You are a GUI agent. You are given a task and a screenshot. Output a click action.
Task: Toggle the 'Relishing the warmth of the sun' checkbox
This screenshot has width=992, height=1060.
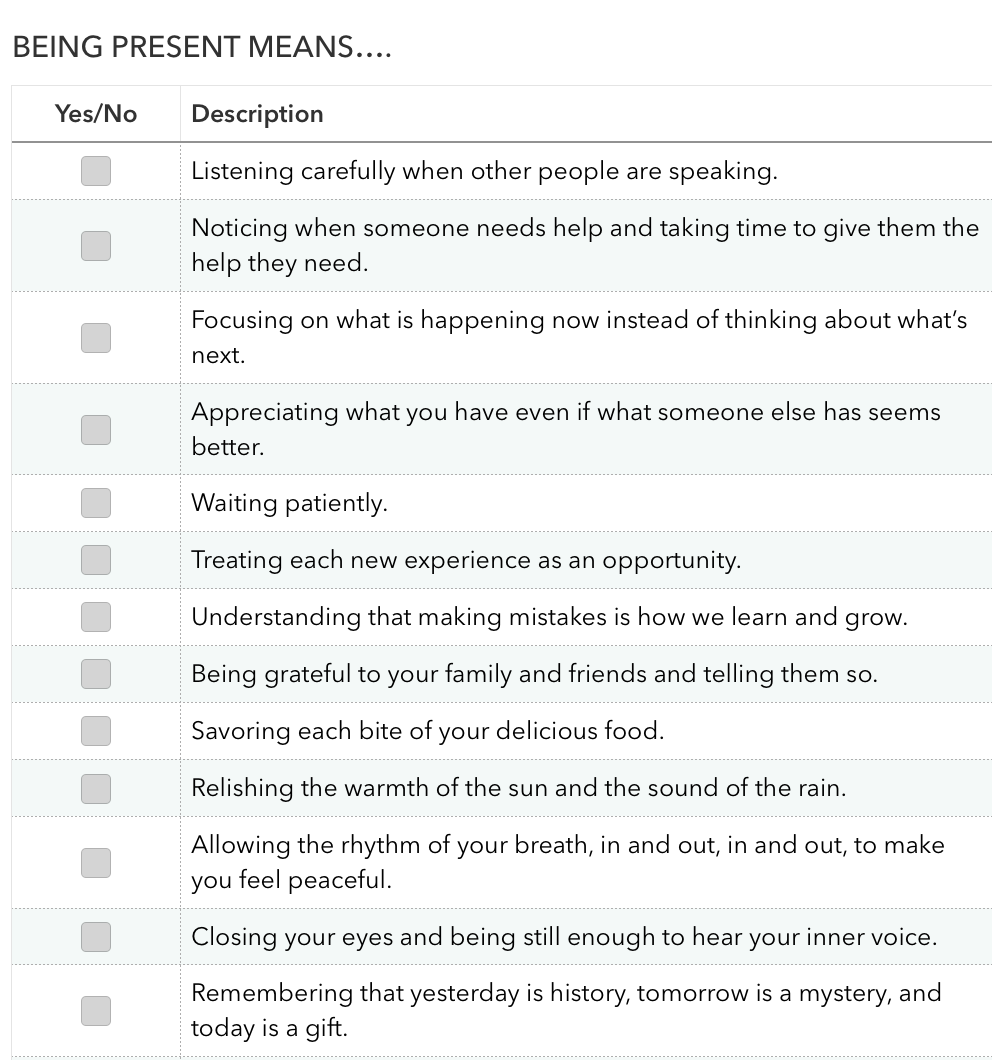[x=96, y=788]
